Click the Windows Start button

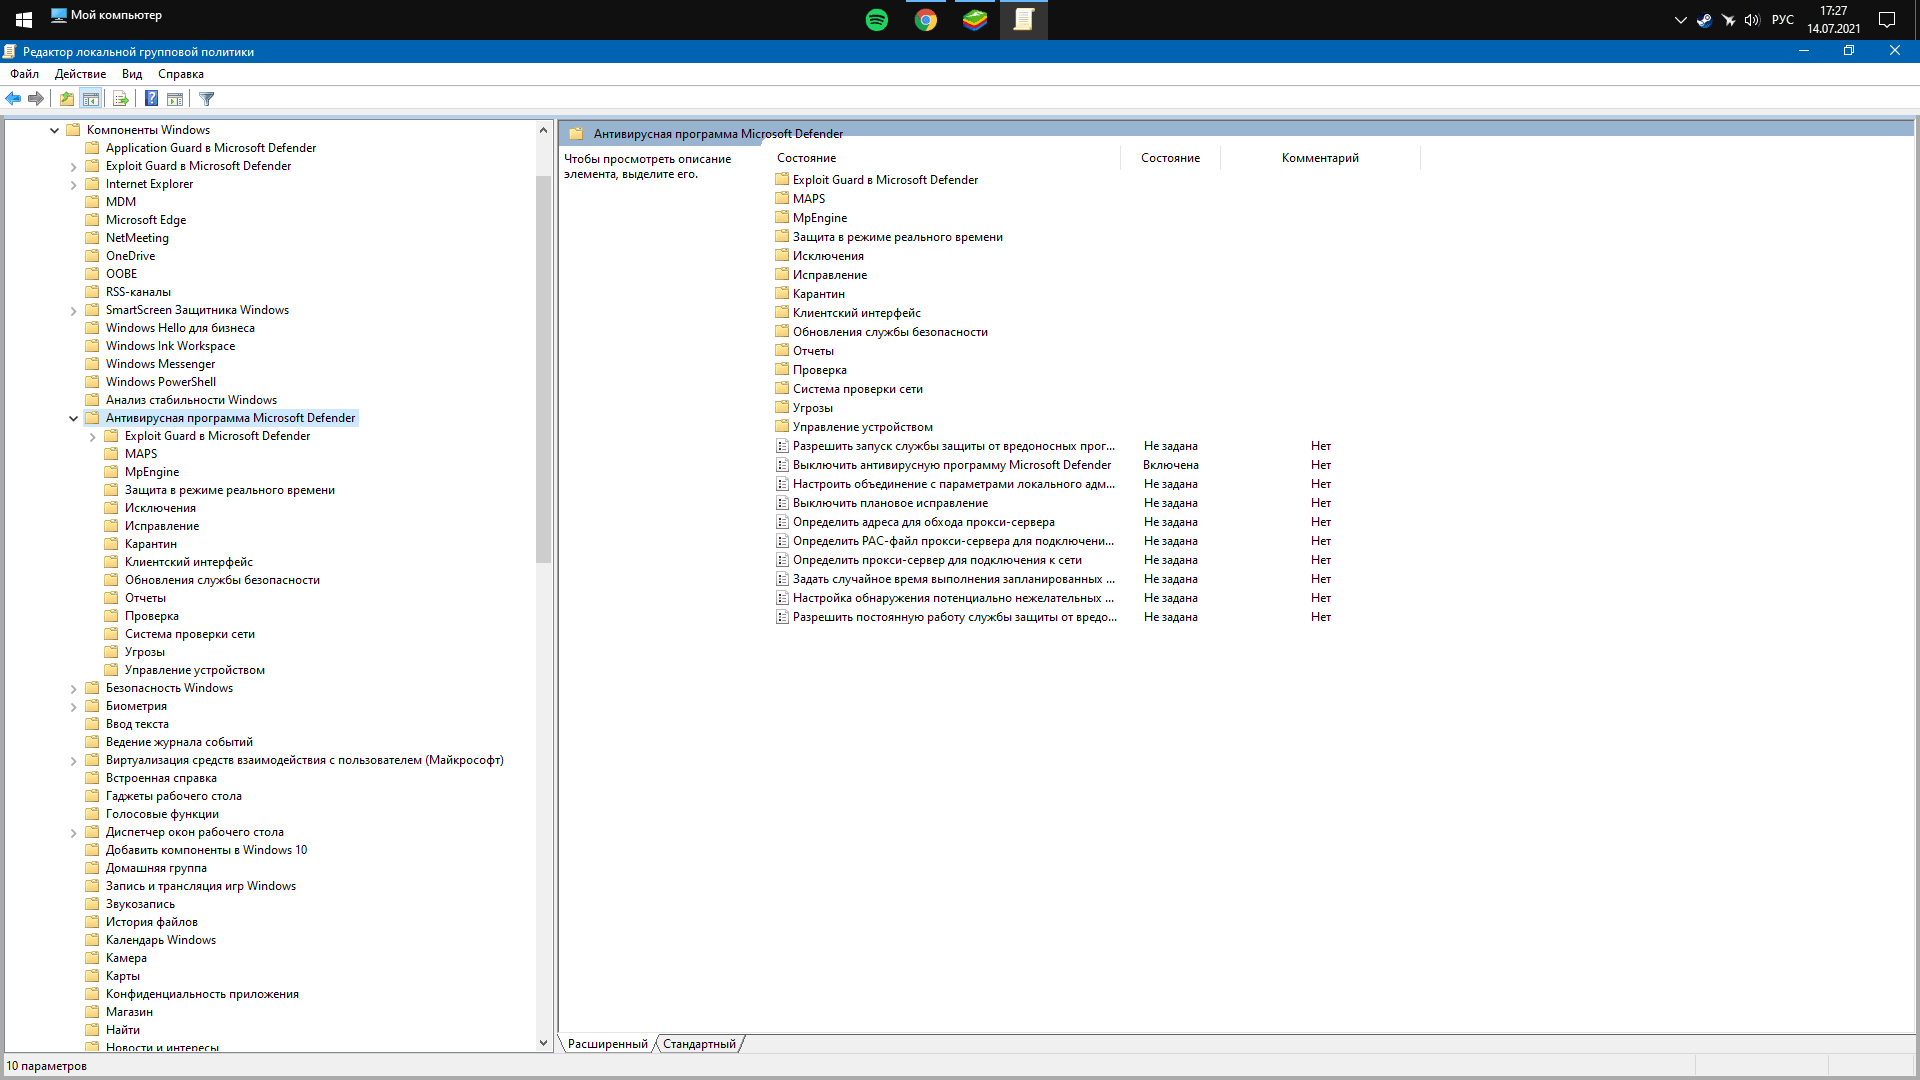[x=24, y=19]
